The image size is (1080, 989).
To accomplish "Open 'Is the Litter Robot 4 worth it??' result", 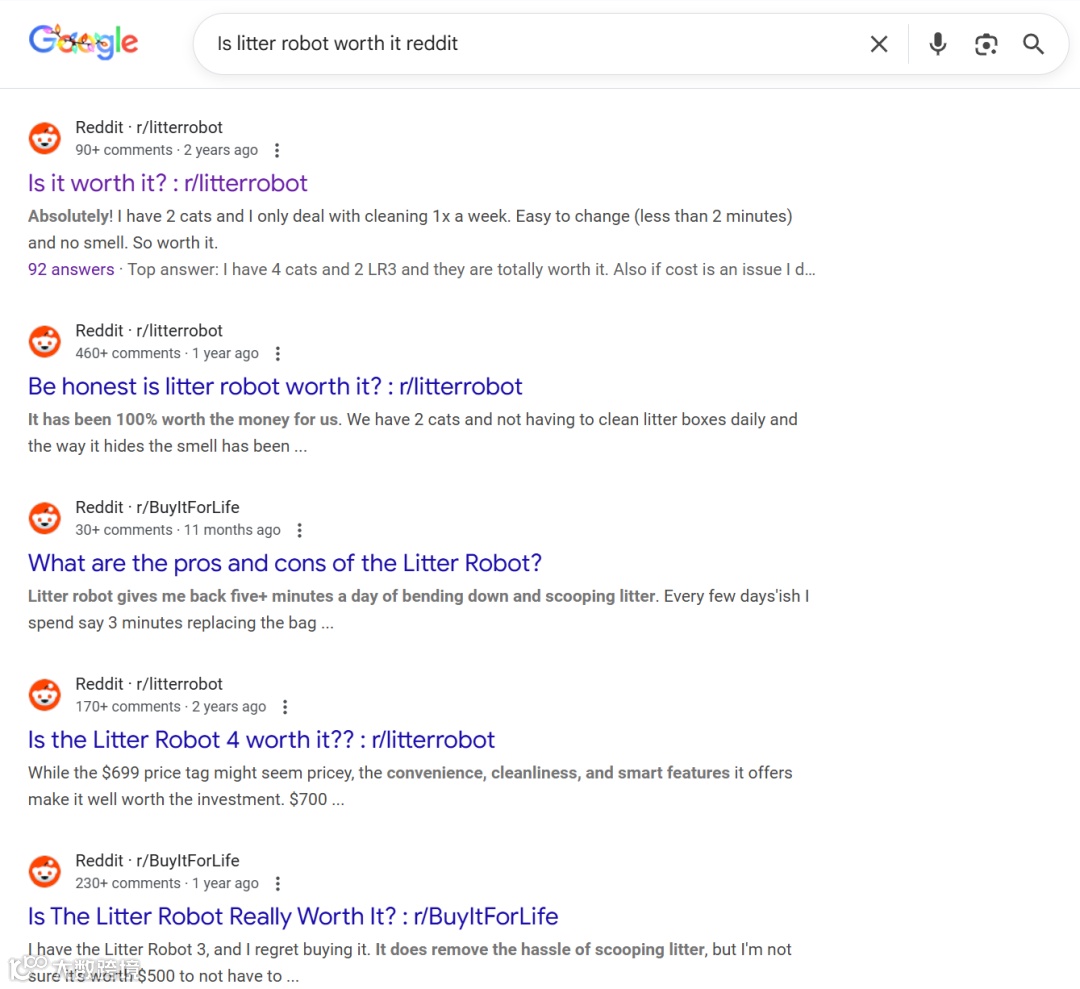I will 261,740.
